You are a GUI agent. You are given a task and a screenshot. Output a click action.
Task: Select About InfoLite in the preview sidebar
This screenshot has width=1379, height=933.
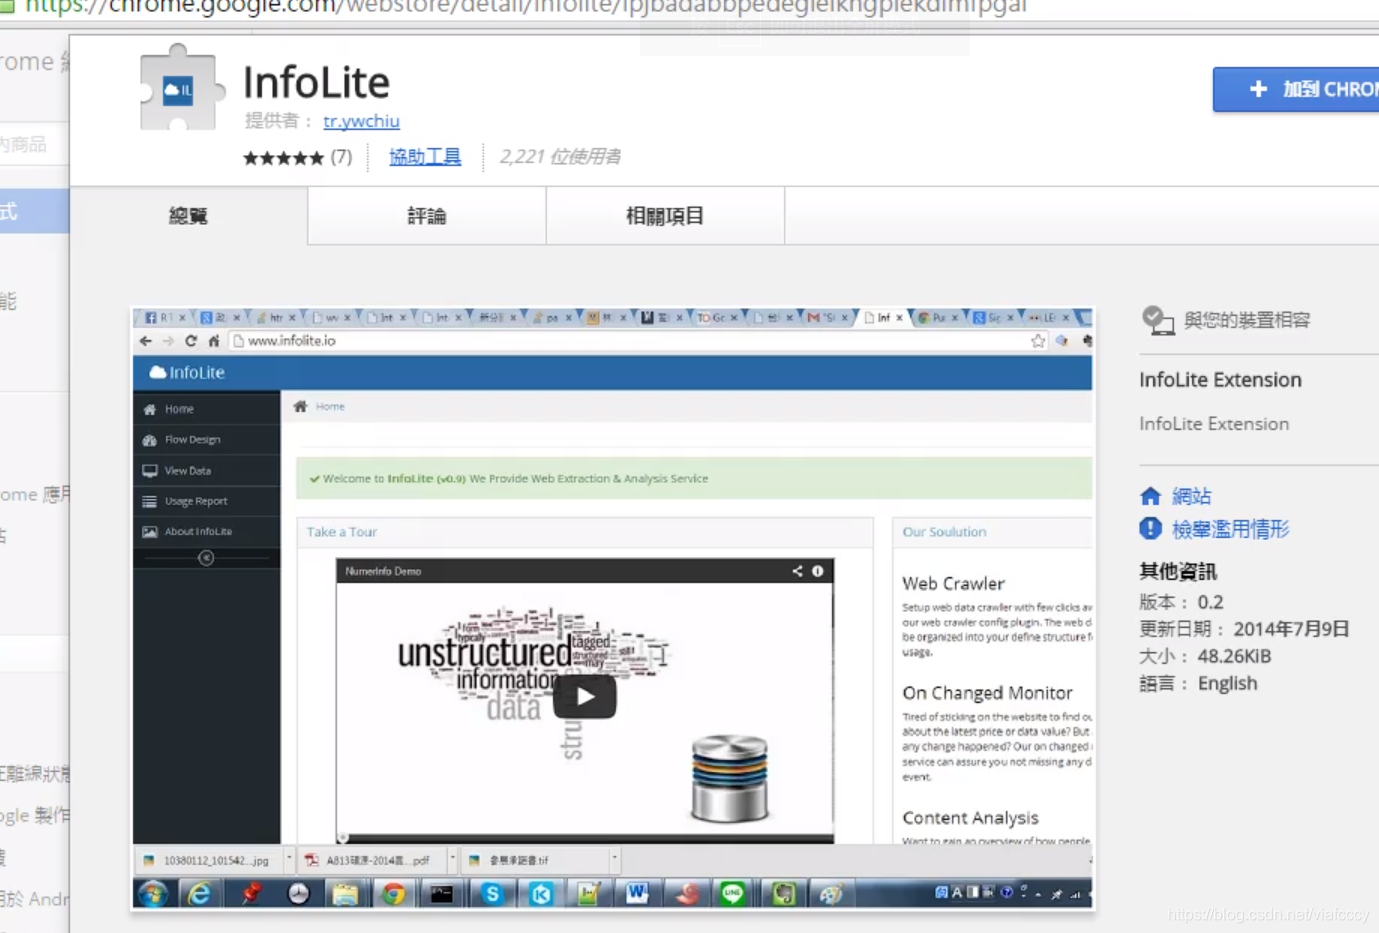206,532
